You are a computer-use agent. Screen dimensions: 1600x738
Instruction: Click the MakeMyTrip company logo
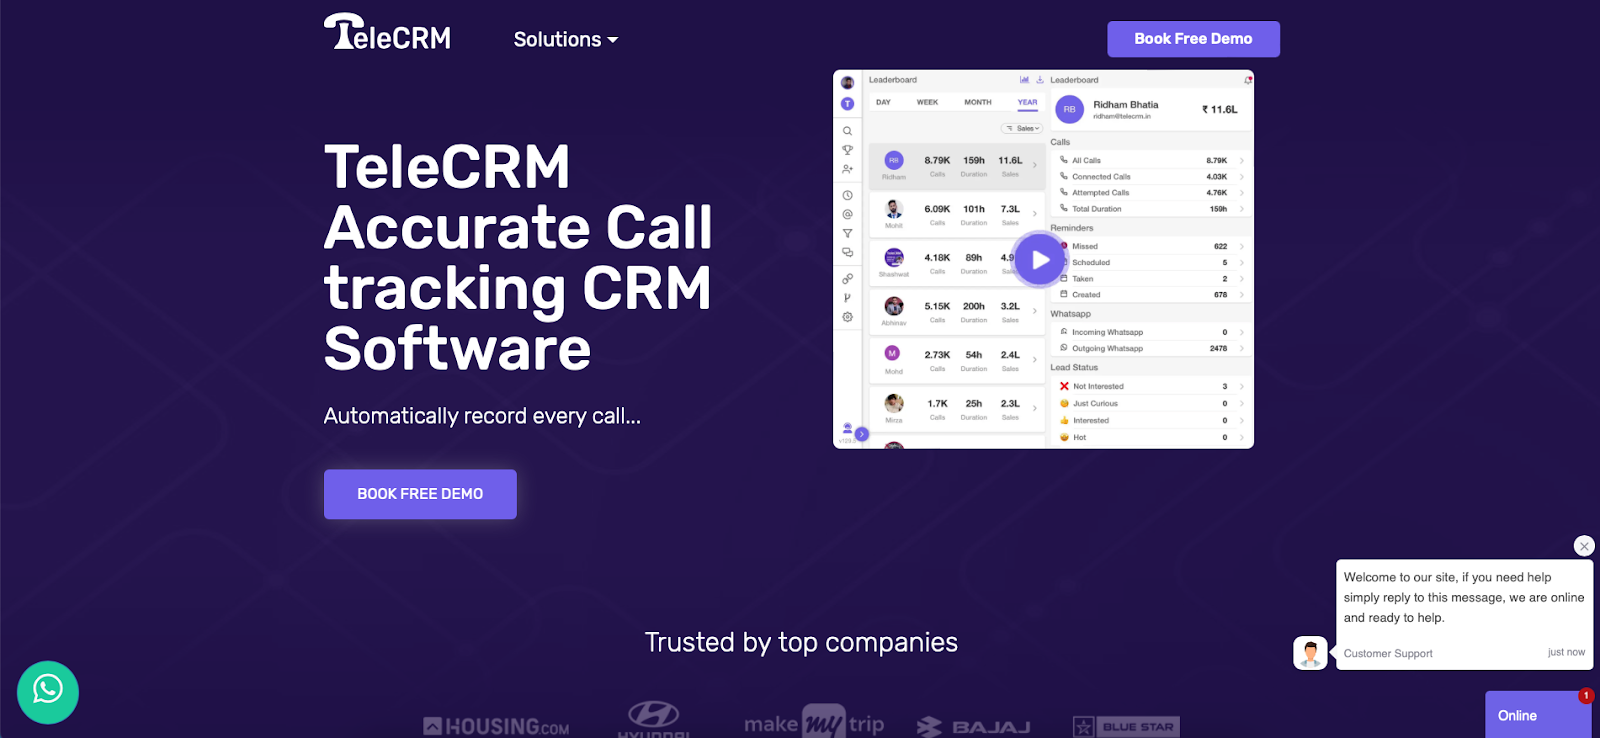(x=814, y=723)
